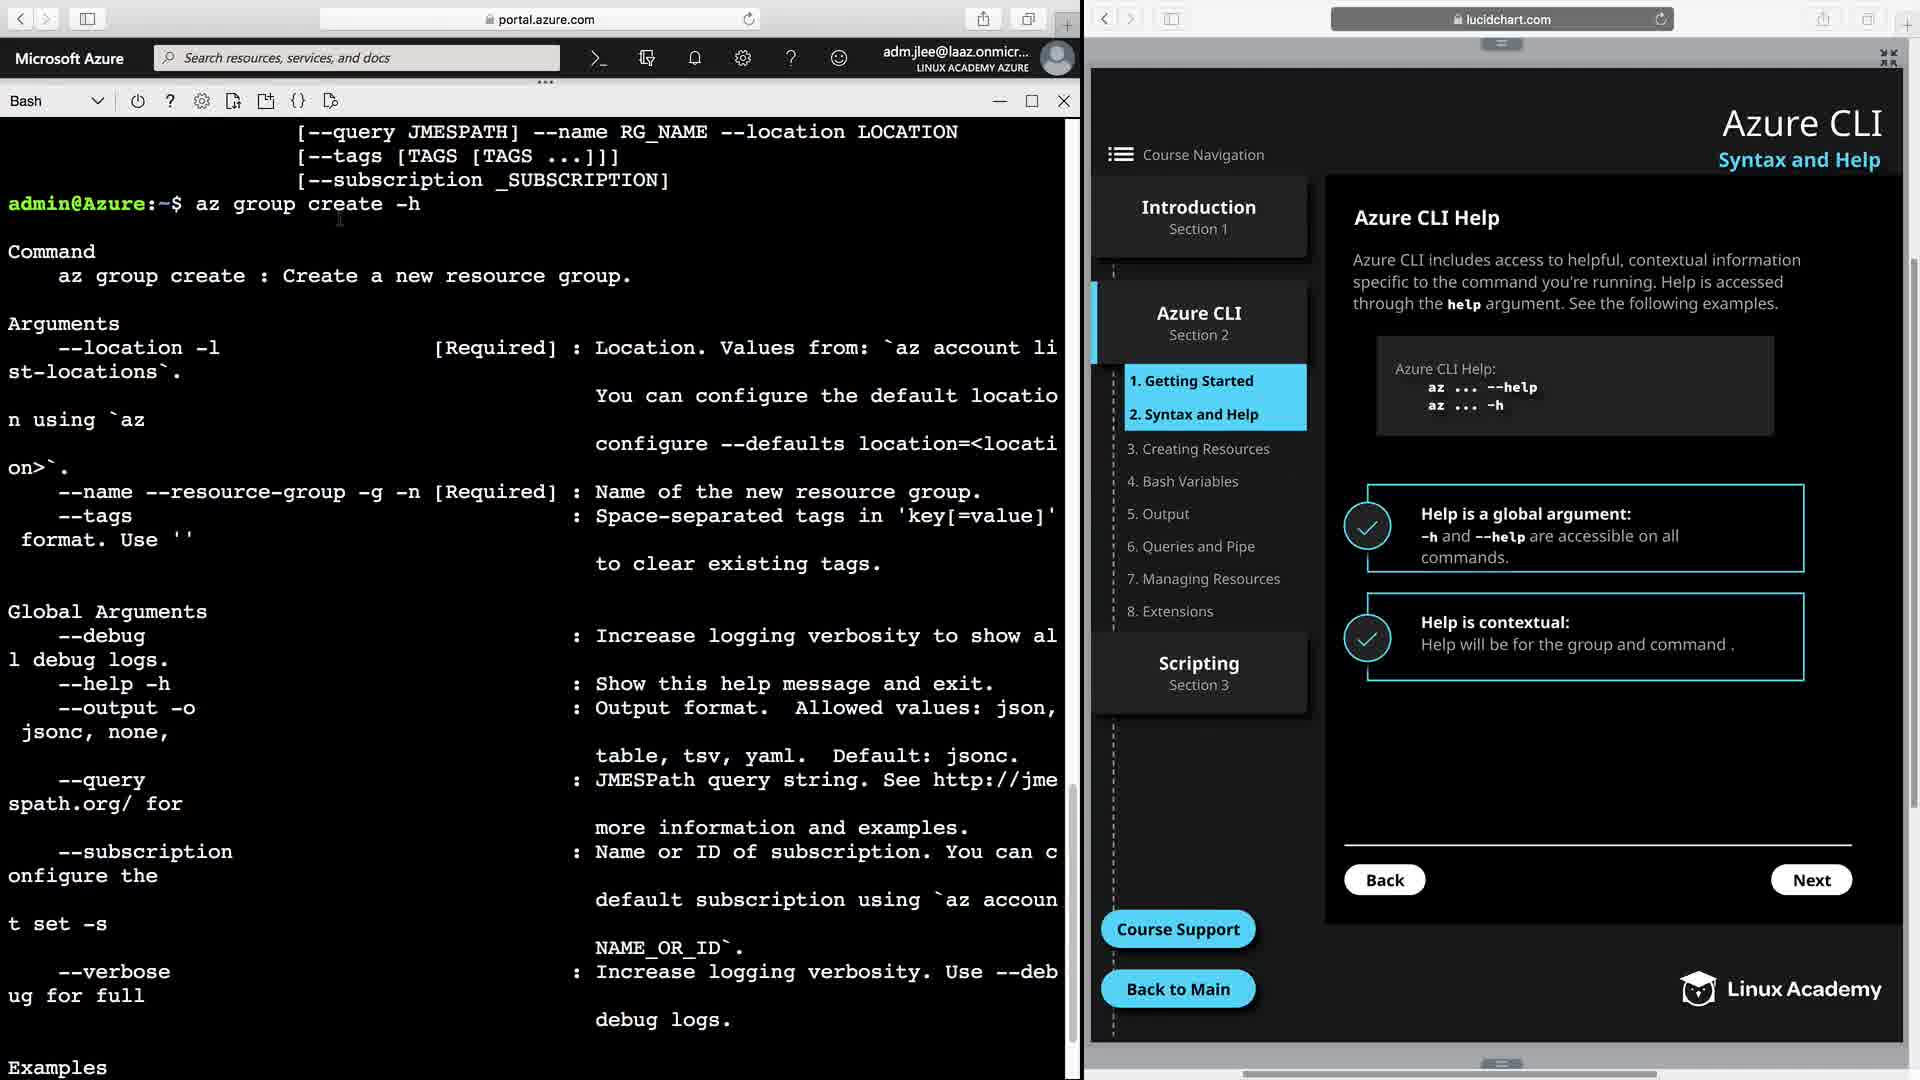Open new session icon in Cloud Shell
Image resolution: width=1920 pixels, height=1080 pixels.
click(265, 101)
